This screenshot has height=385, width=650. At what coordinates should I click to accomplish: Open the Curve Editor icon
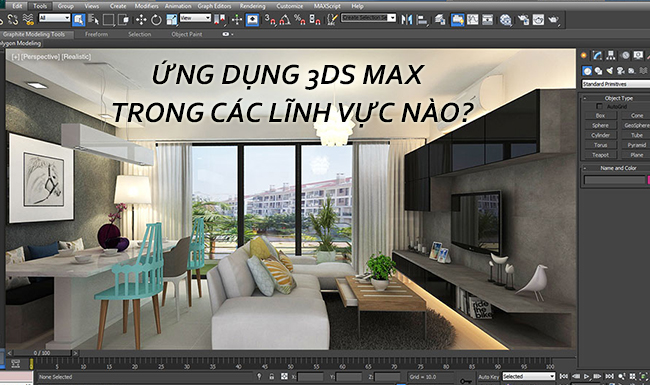click(473, 19)
